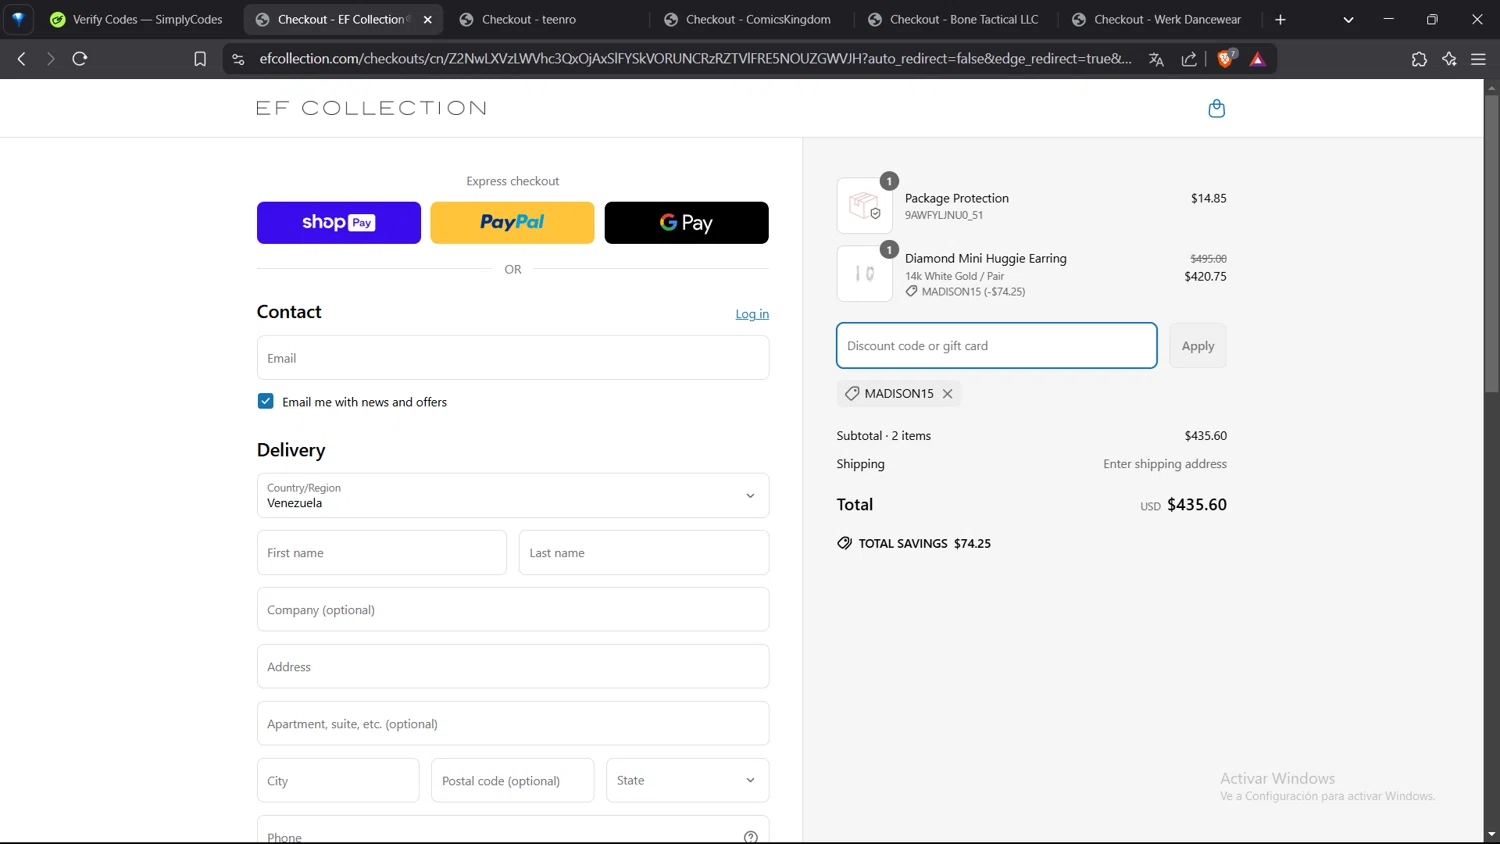
Task: Click the Brave browser profile icon
Action: pyautogui.click(x=18, y=19)
